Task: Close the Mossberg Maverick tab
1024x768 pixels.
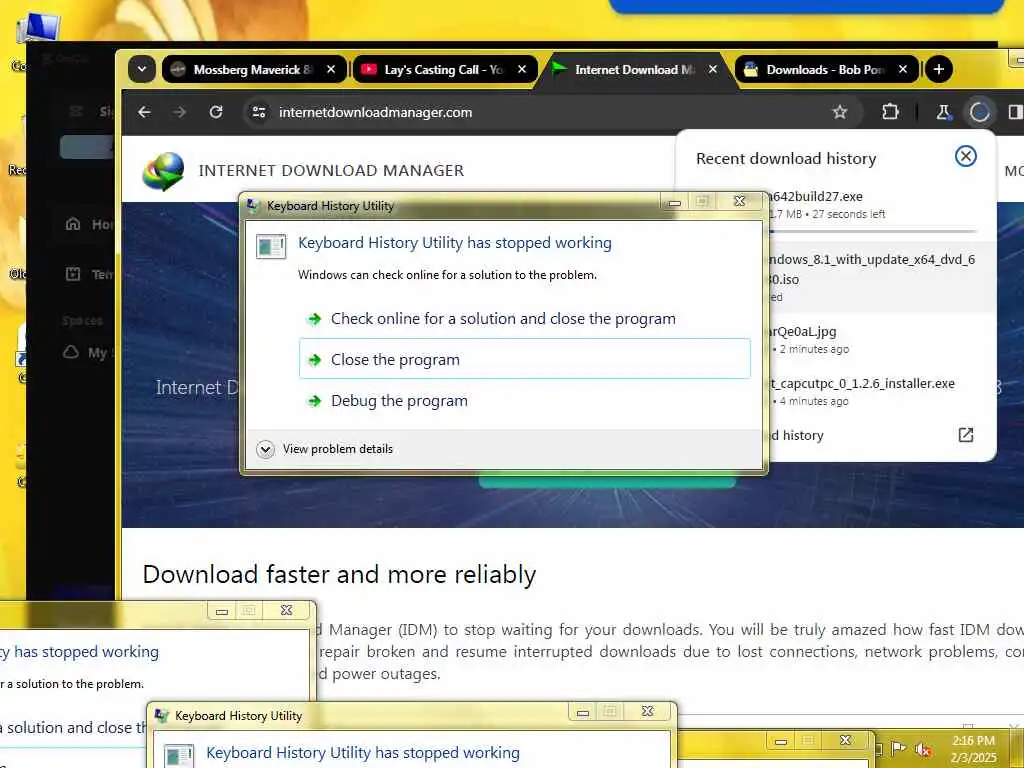Action: 331,69
